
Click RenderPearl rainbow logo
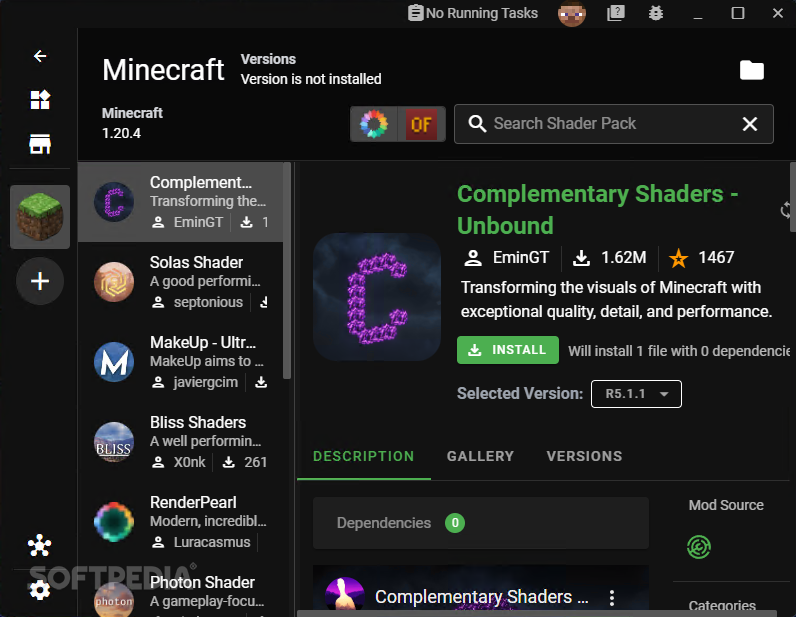[x=114, y=522]
